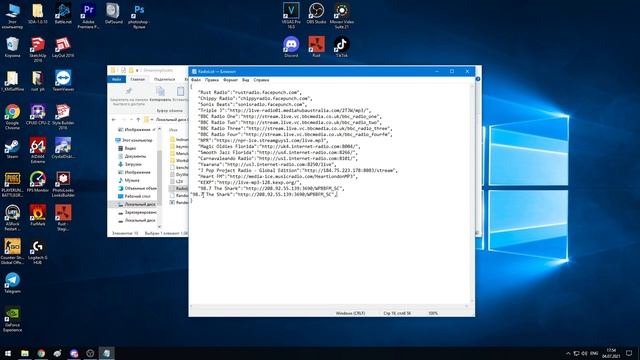Select the Battle.net desktop icon

point(63,13)
